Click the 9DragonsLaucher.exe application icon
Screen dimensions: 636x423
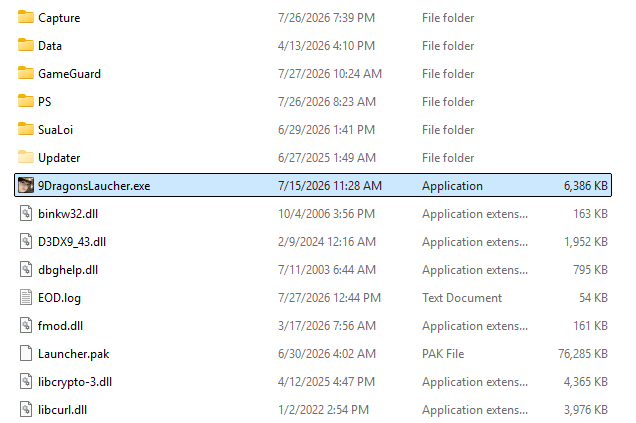(26, 185)
